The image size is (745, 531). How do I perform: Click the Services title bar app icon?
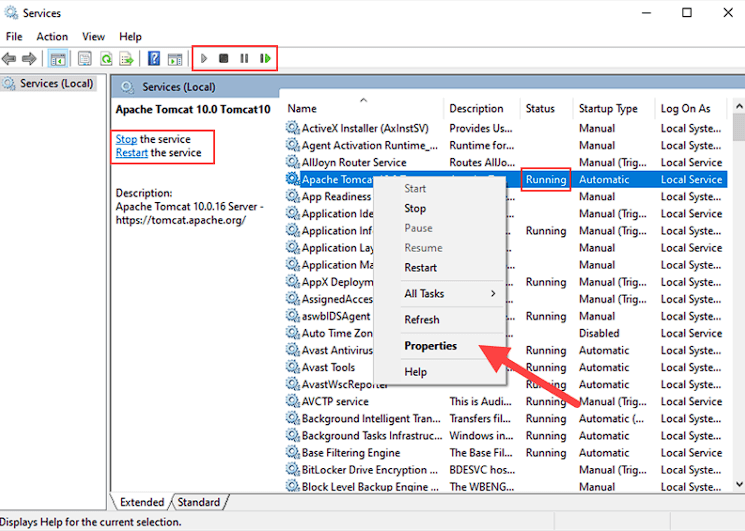point(11,12)
